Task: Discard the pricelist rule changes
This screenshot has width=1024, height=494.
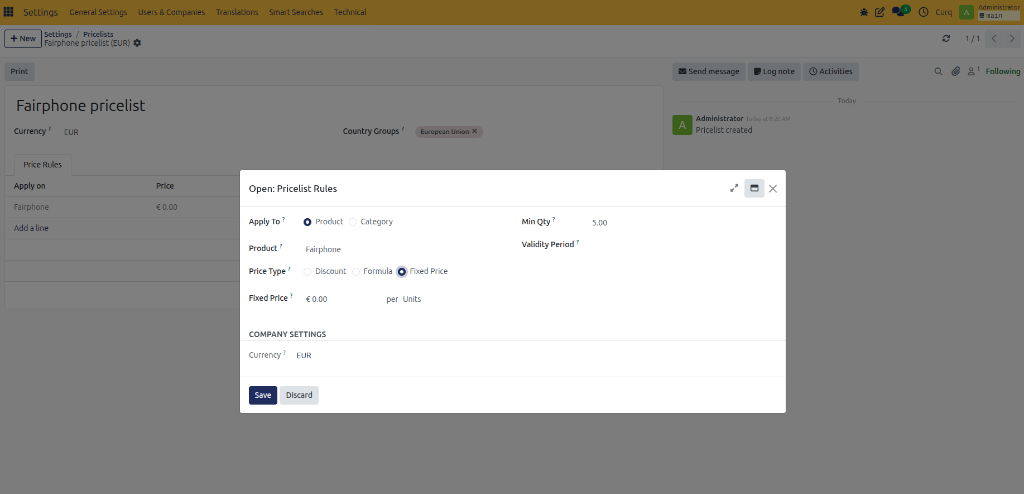Action: 299,395
